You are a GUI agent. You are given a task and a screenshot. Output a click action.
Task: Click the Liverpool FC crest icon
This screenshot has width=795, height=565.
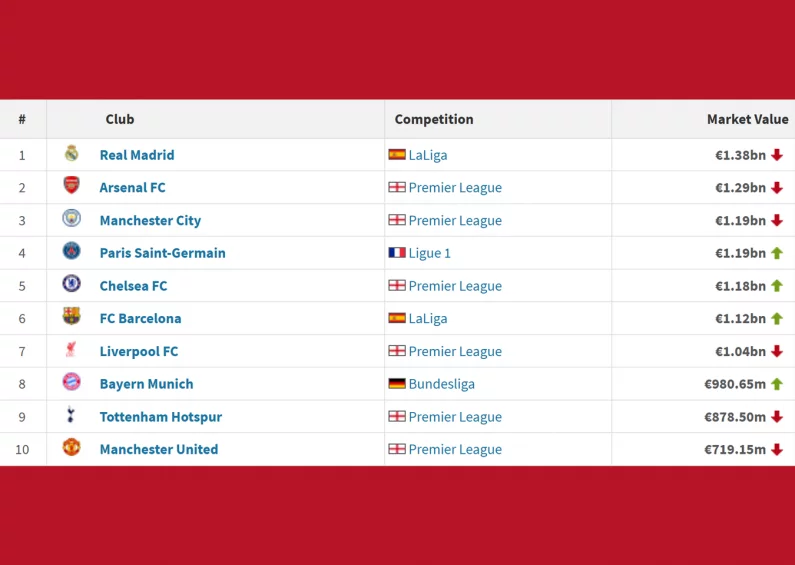tap(71, 350)
